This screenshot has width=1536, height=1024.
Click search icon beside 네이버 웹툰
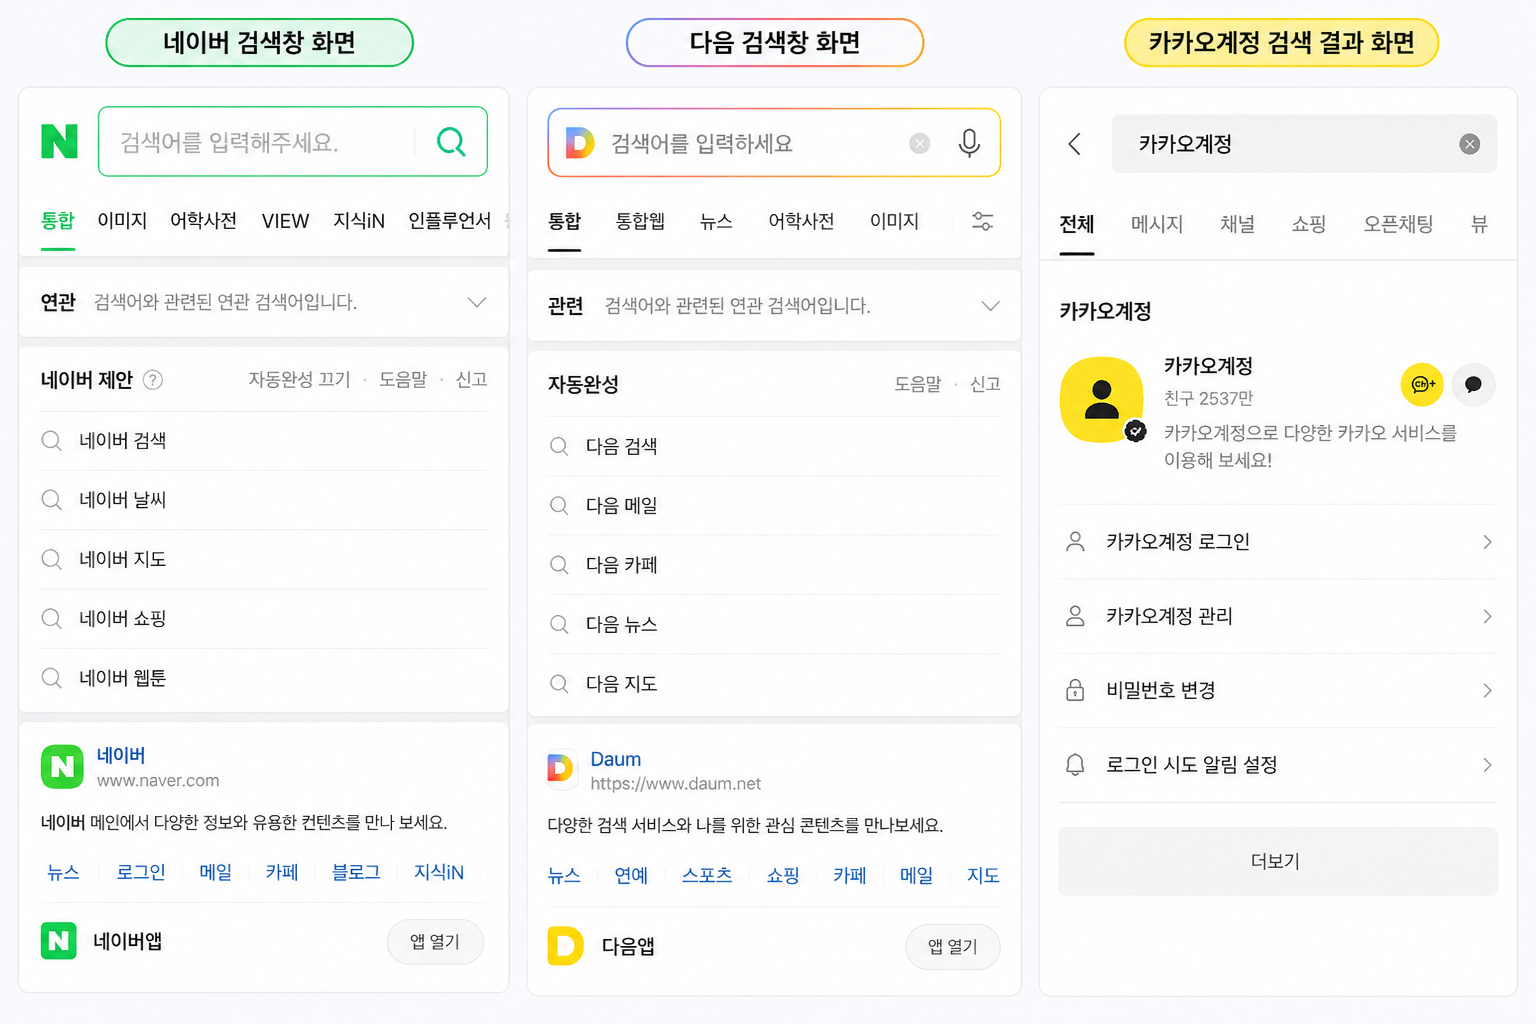click(52, 678)
